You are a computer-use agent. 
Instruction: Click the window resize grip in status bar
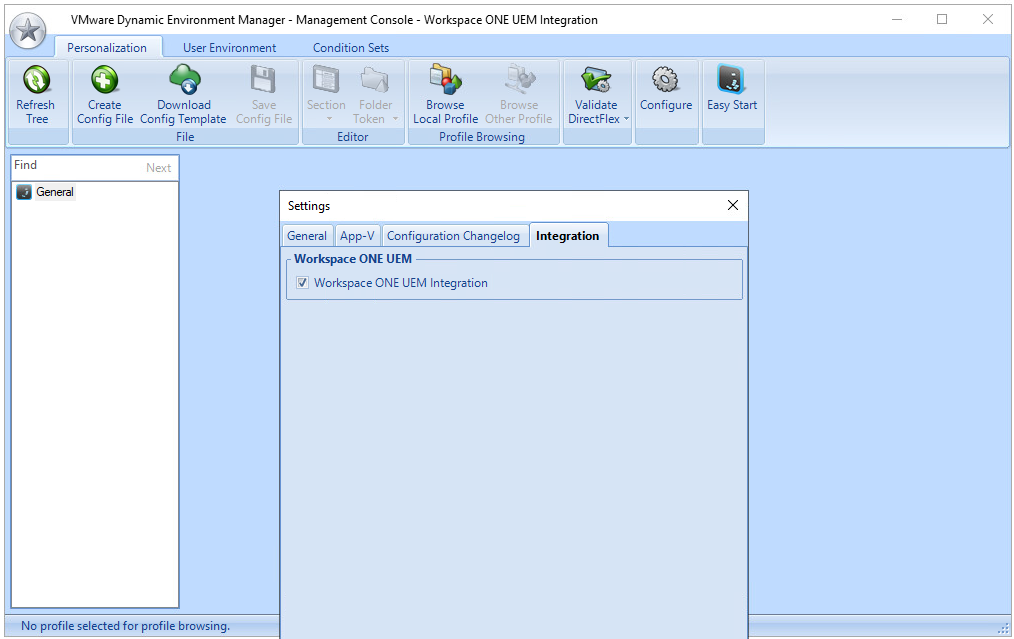point(1003,628)
